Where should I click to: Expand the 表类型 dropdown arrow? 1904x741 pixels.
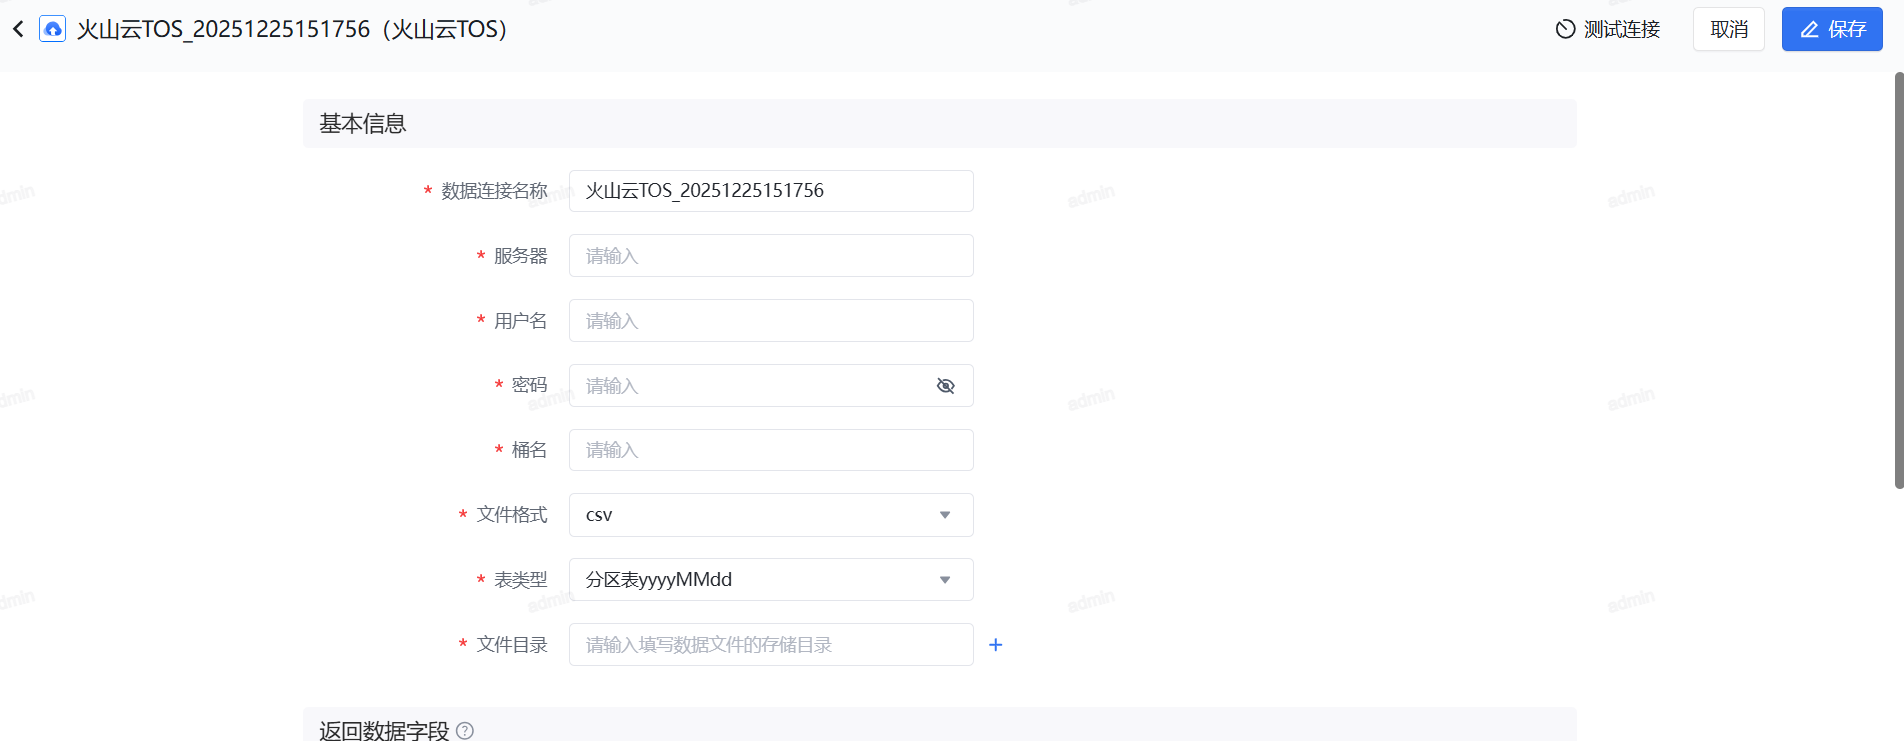(945, 580)
